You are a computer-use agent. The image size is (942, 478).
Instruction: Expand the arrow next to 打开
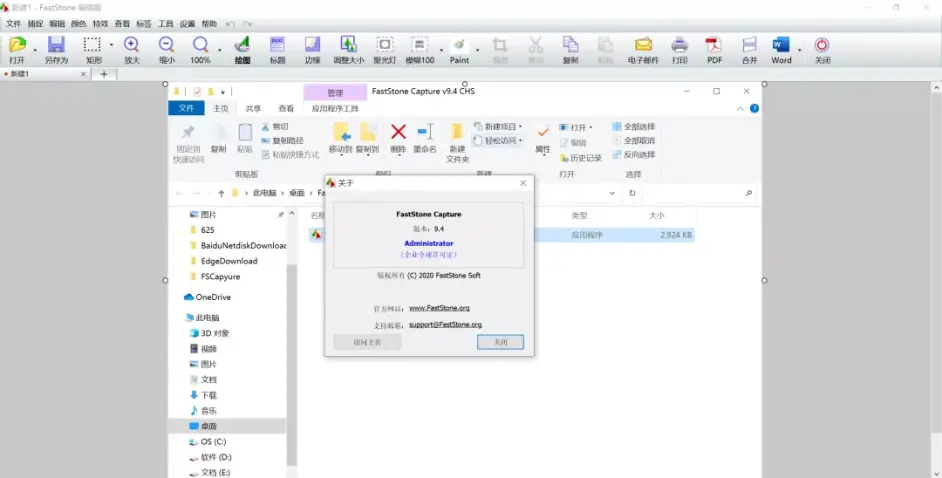pyautogui.click(x=35, y=50)
